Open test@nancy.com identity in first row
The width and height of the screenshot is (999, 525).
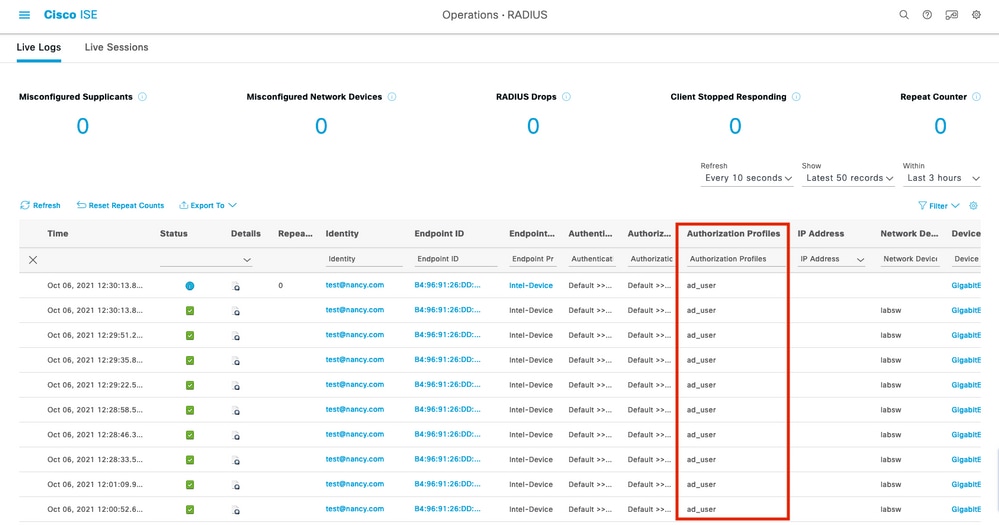[x=355, y=285]
